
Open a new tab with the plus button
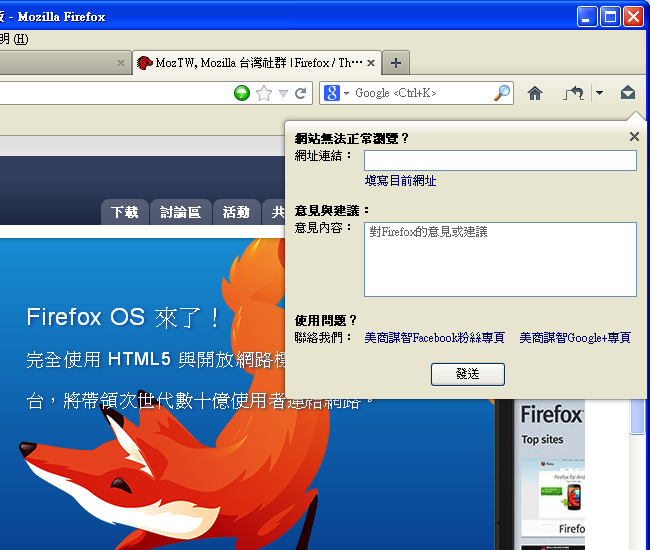[x=396, y=62]
